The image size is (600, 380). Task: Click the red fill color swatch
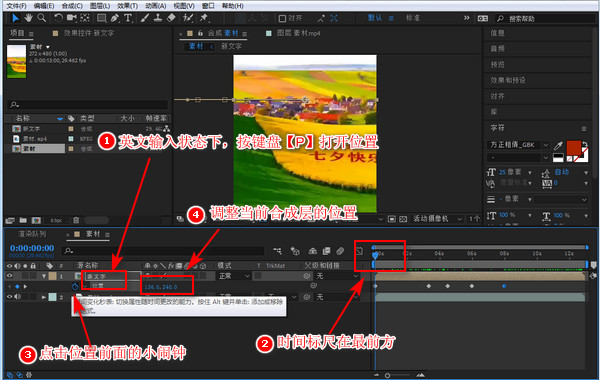tap(574, 148)
